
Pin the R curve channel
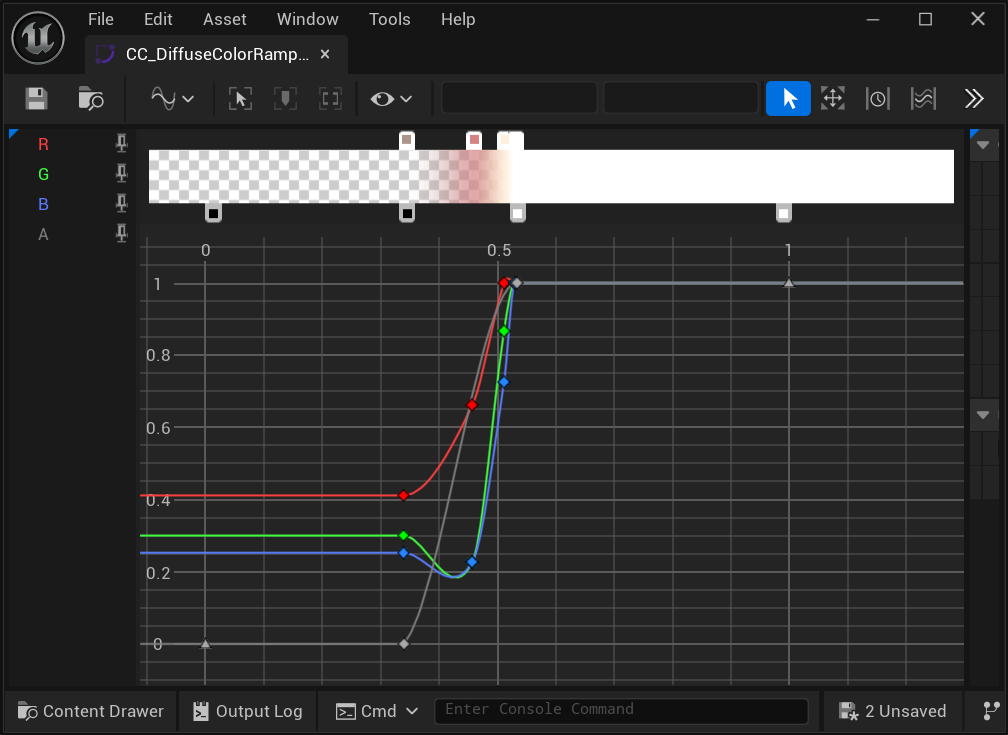(122, 143)
